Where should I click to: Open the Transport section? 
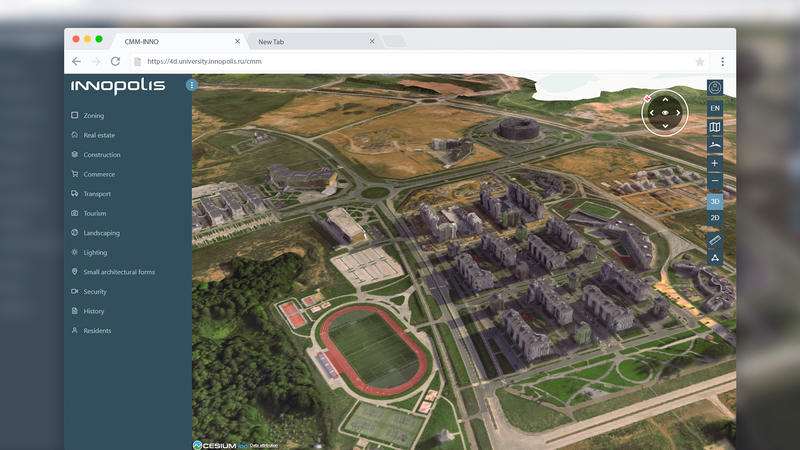coord(97,194)
